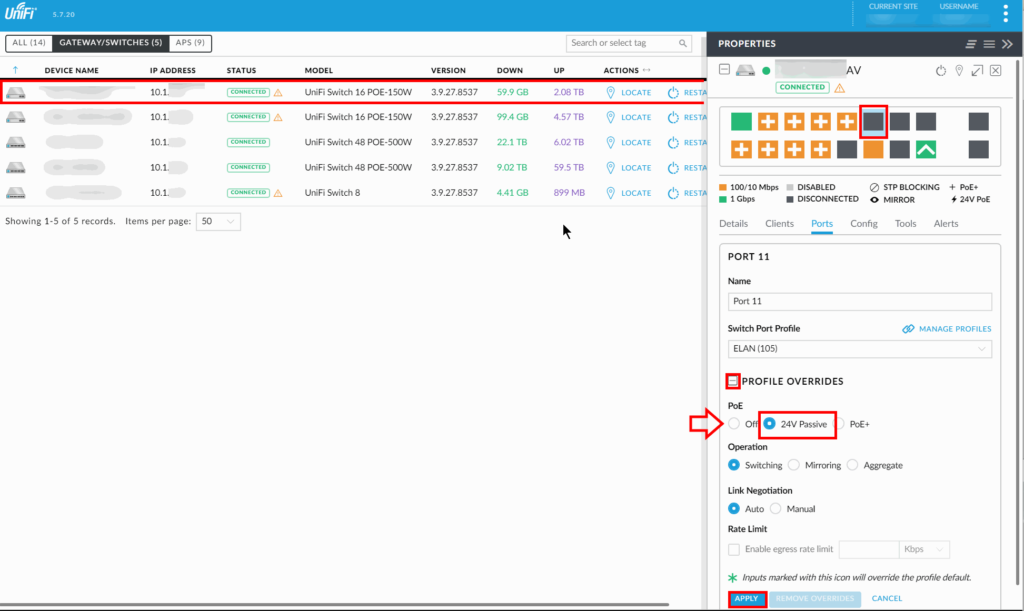Set Link Negotiation to Manual
This screenshot has width=1024, height=611.
[775, 509]
